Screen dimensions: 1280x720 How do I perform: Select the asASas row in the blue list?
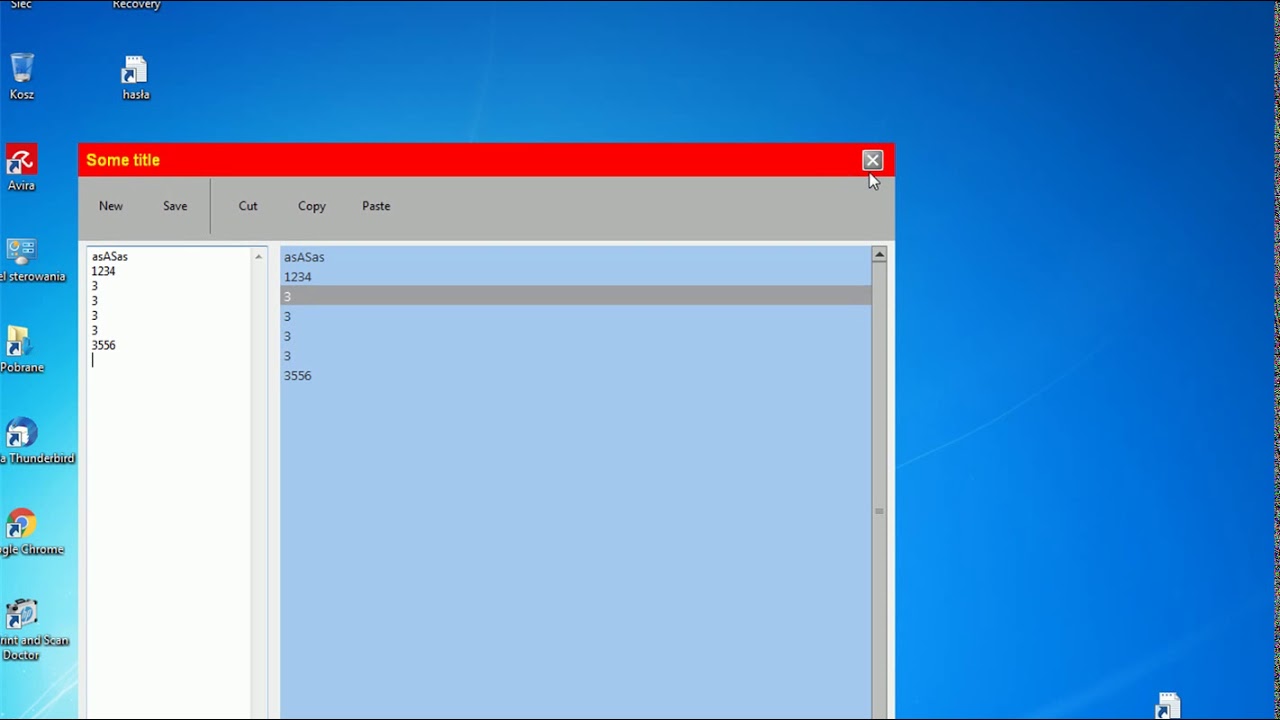pyautogui.click(x=575, y=257)
